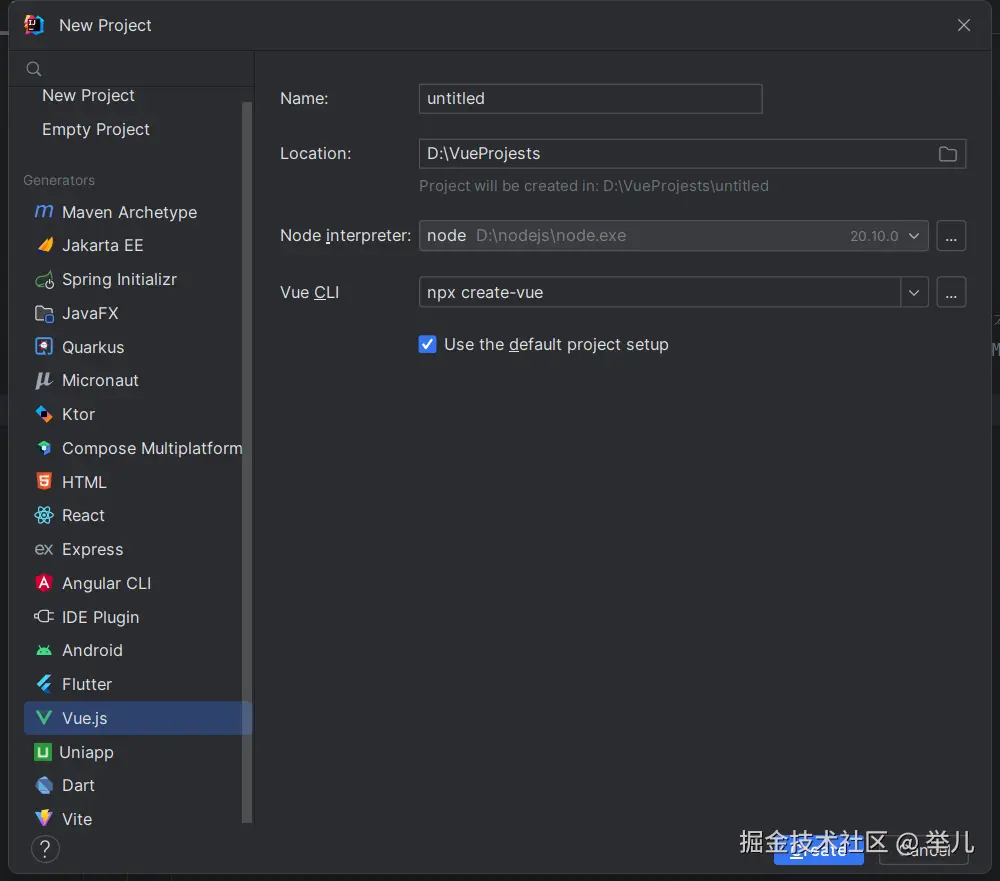Click the Vite logo icon
Image resolution: width=1000 pixels, height=881 pixels.
pos(43,818)
